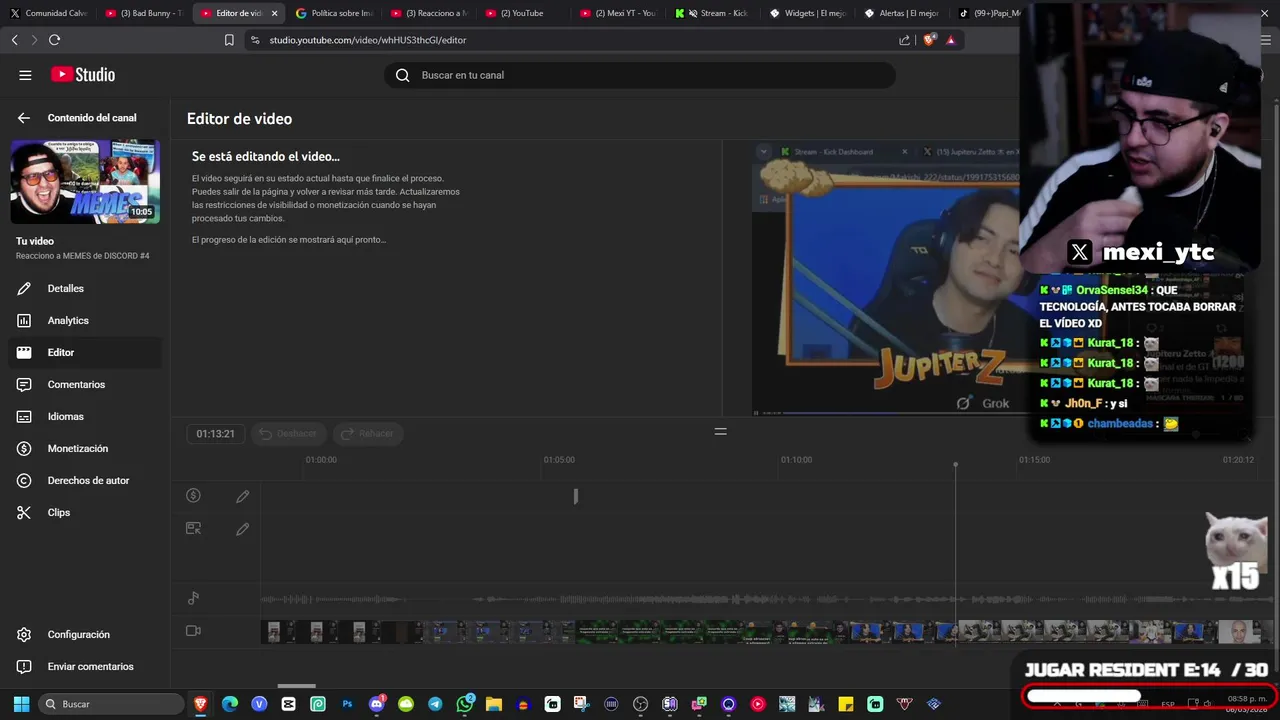The width and height of the screenshot is (1280, 720).
Task: Open the Configuración gear icon
Action: point(24,634)
